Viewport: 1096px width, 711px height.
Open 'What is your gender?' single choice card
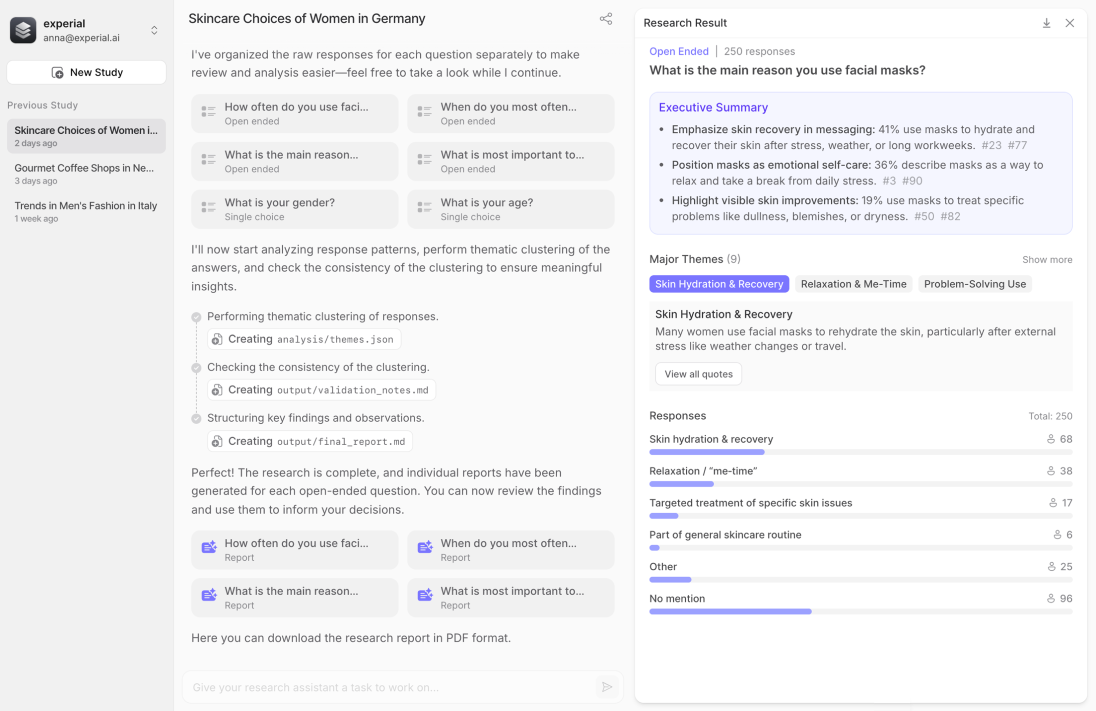(295, 209)
